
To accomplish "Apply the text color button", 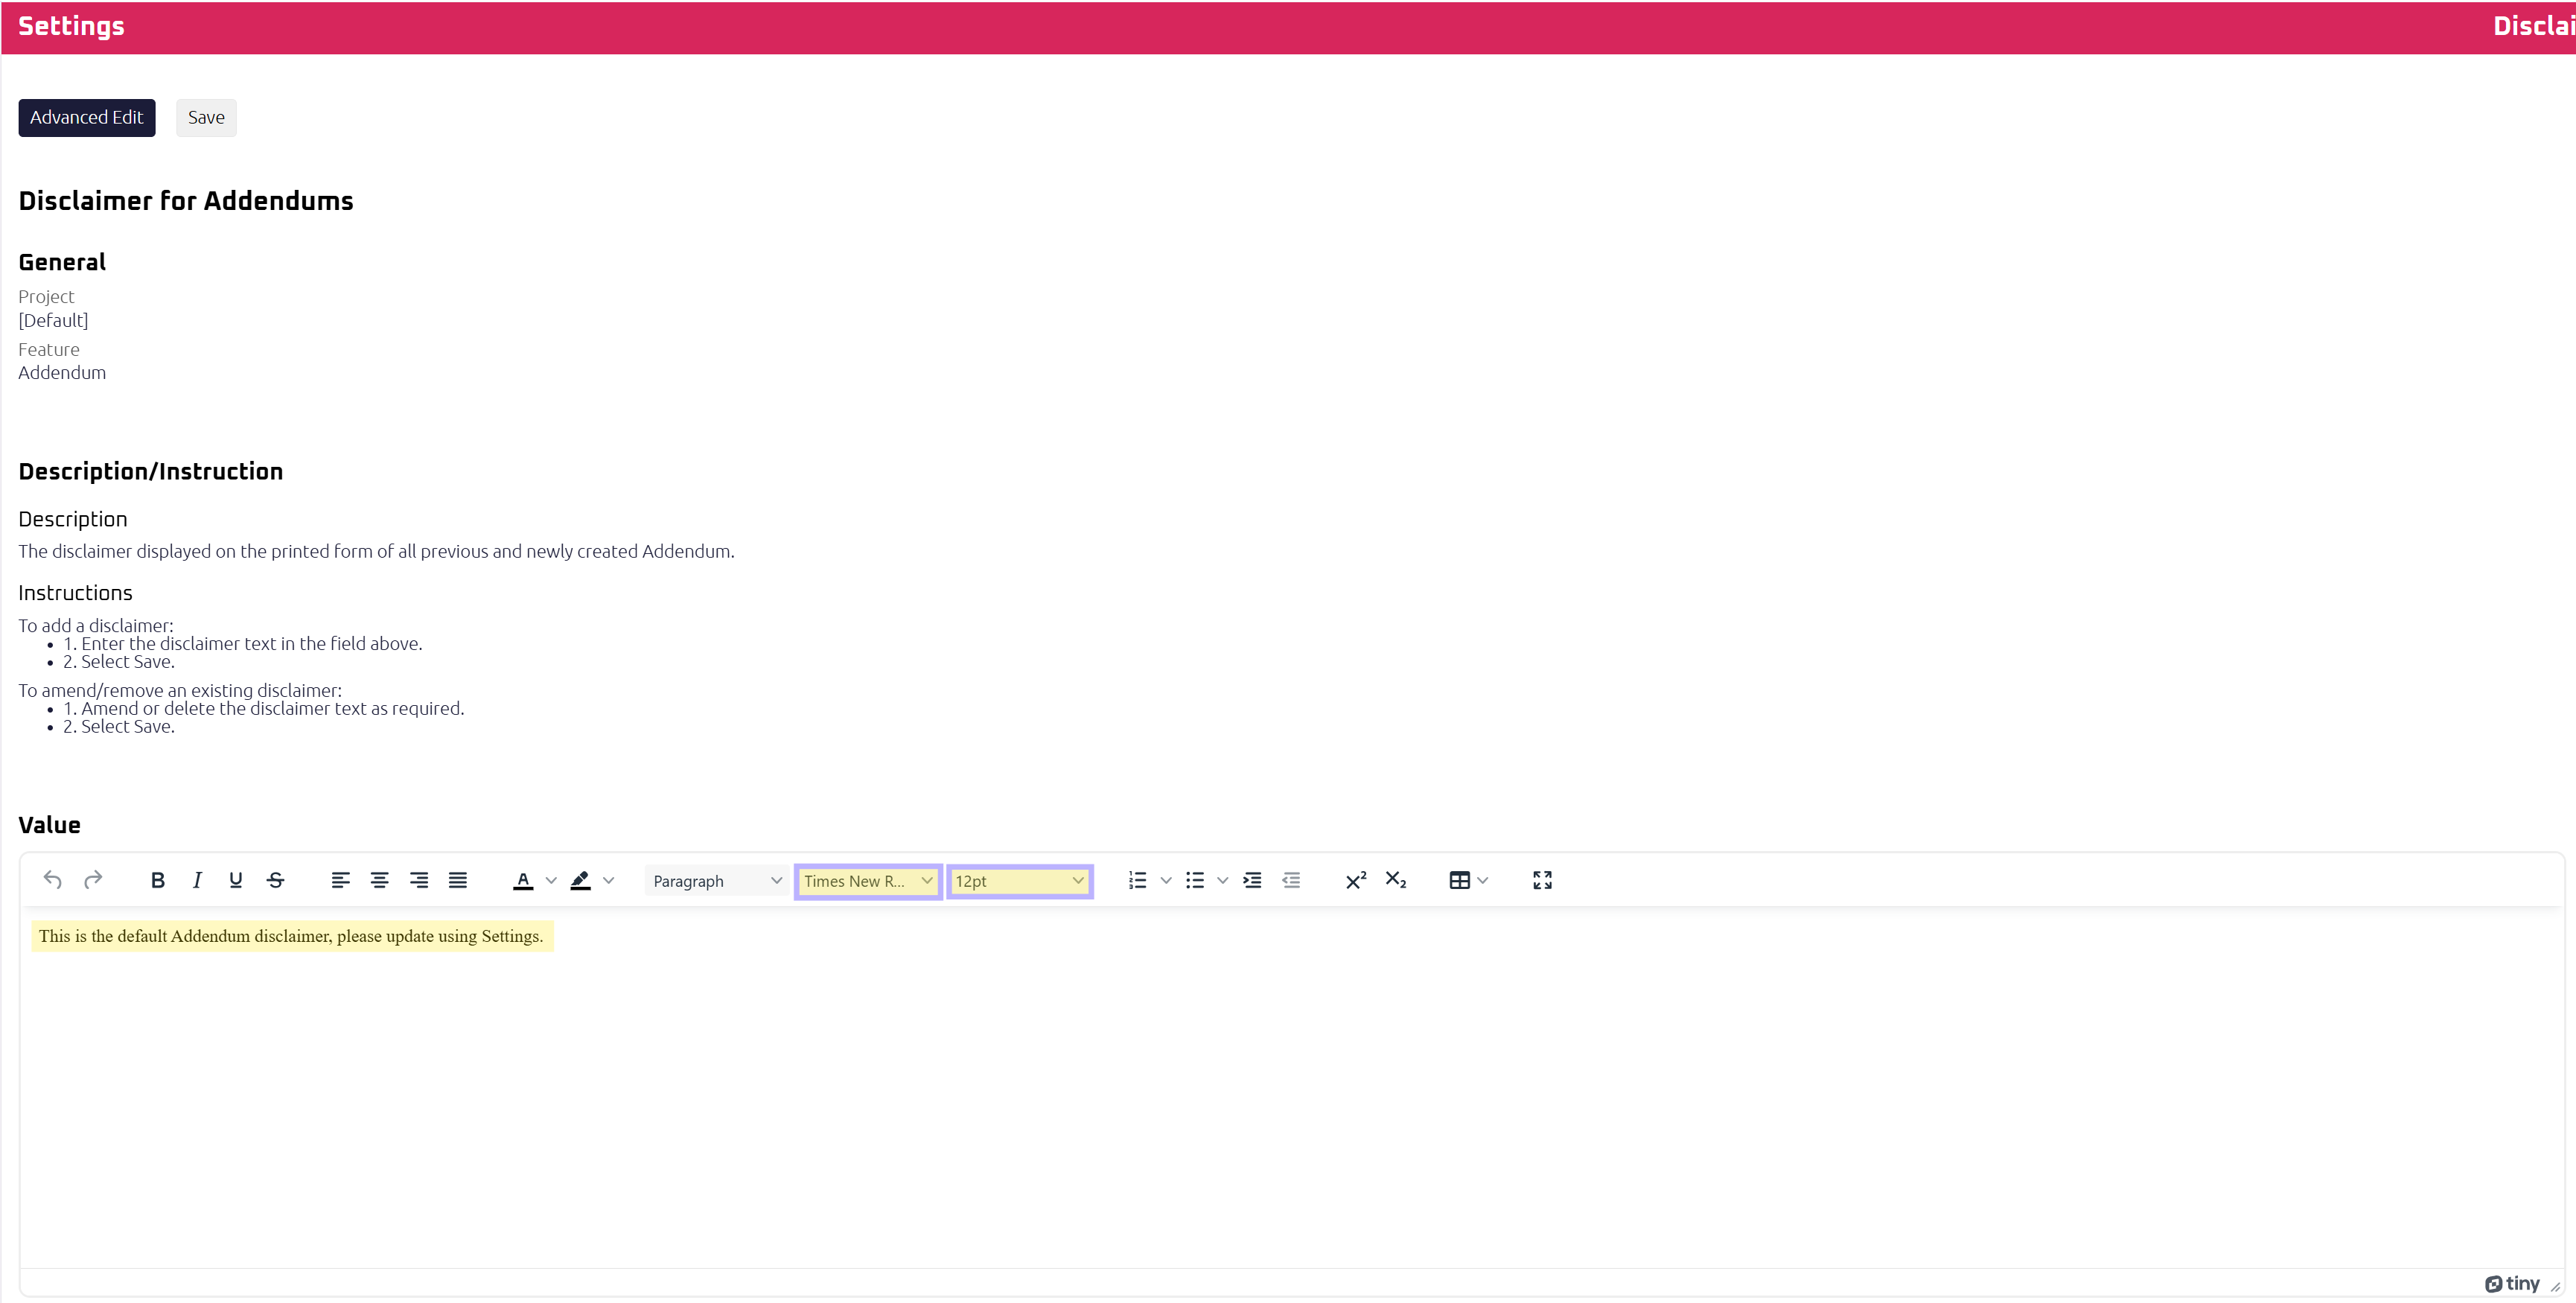I will [x=523, y=880].
